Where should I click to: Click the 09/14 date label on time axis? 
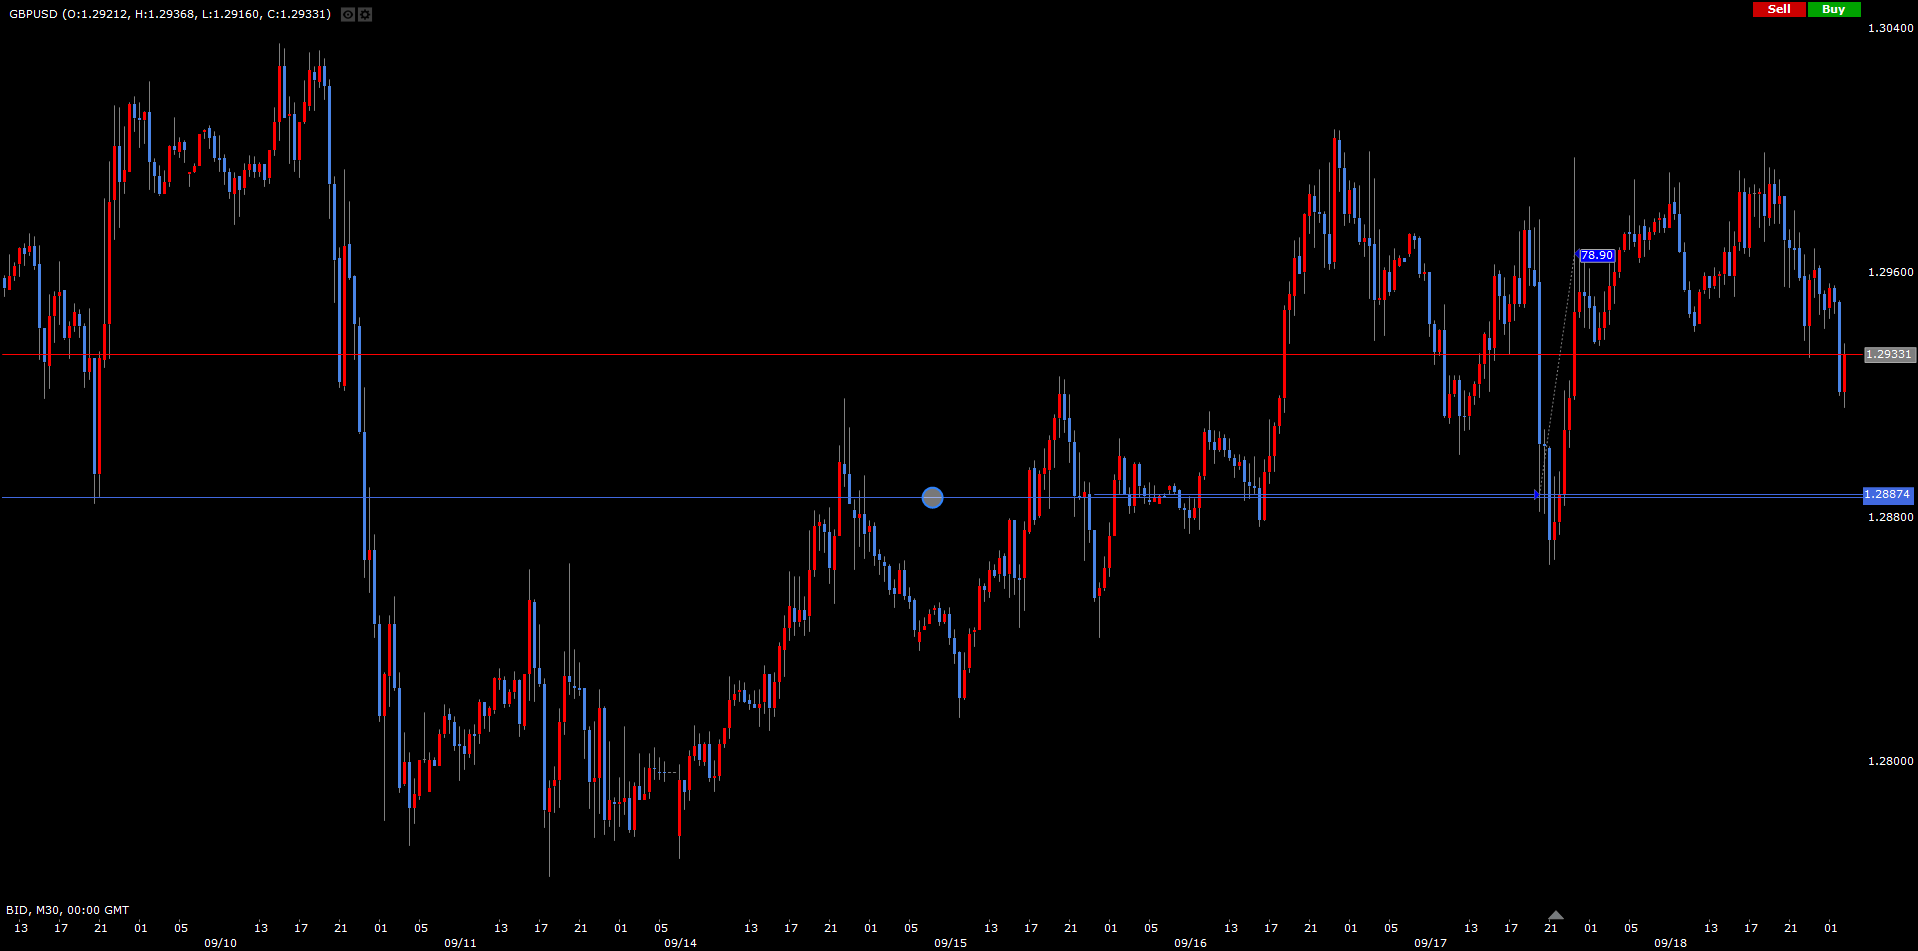[x=680, y=943]
